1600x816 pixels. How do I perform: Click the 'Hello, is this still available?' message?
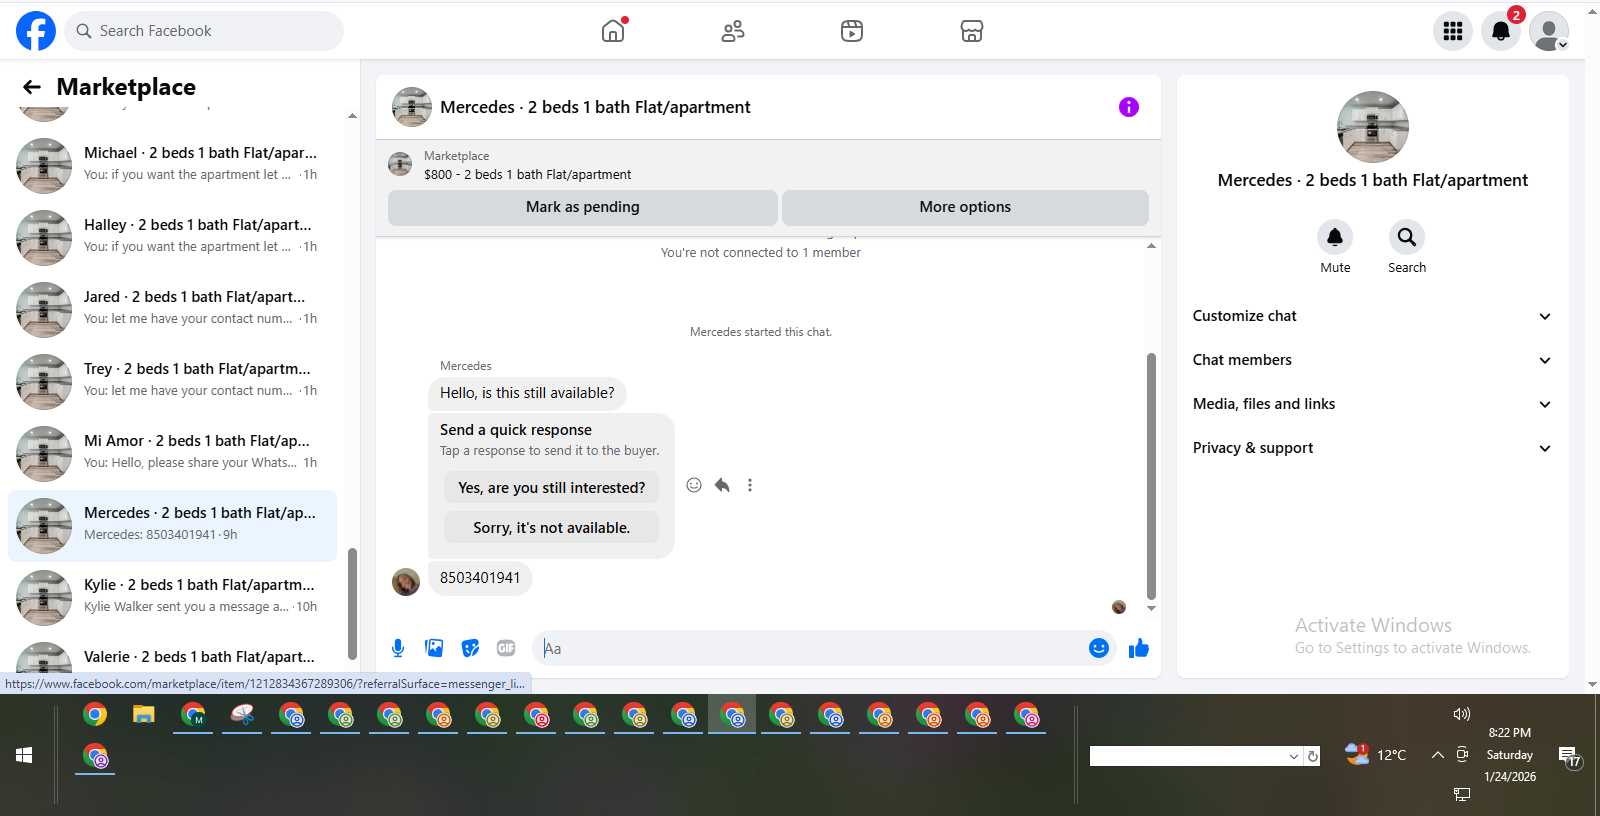click(x=527, y=393)
